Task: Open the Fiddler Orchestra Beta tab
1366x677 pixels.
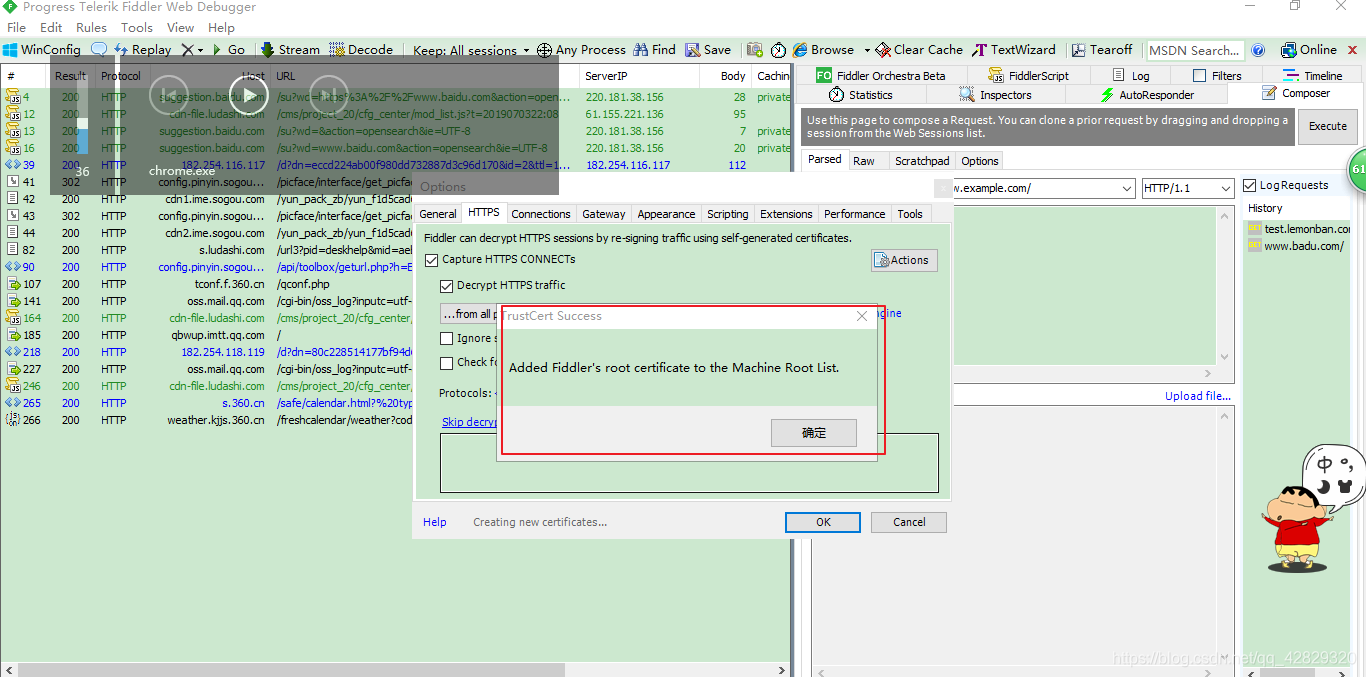Action: pyautogui.click(x=880, y=75)
